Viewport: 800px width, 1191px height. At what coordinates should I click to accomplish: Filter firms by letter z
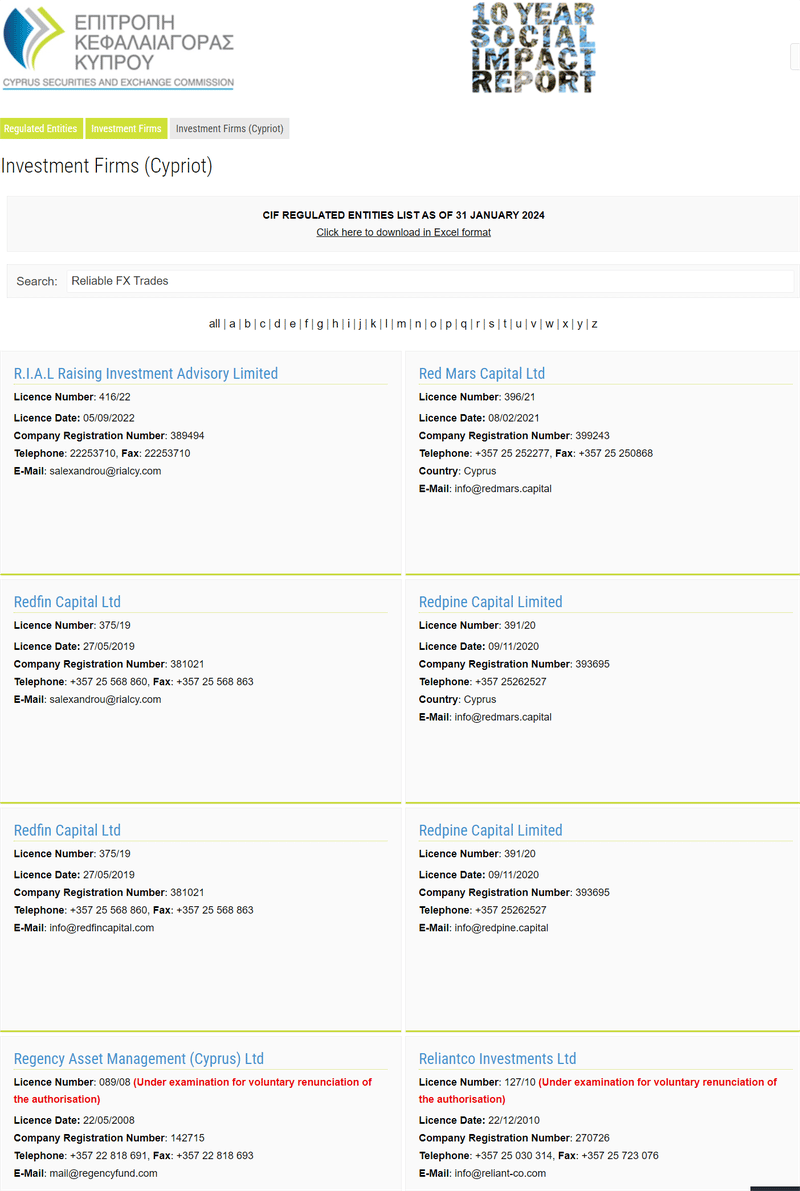[594, 324]
